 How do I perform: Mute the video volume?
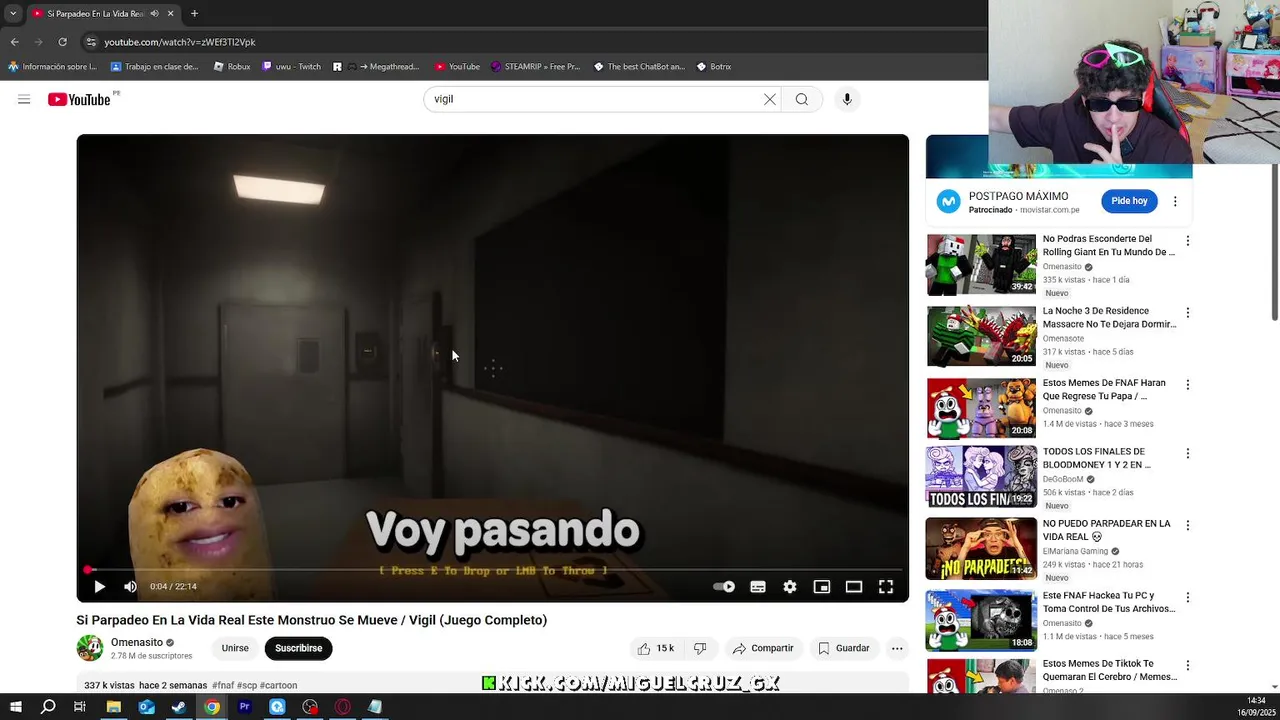pyautogui.click(x=130, y=587)
